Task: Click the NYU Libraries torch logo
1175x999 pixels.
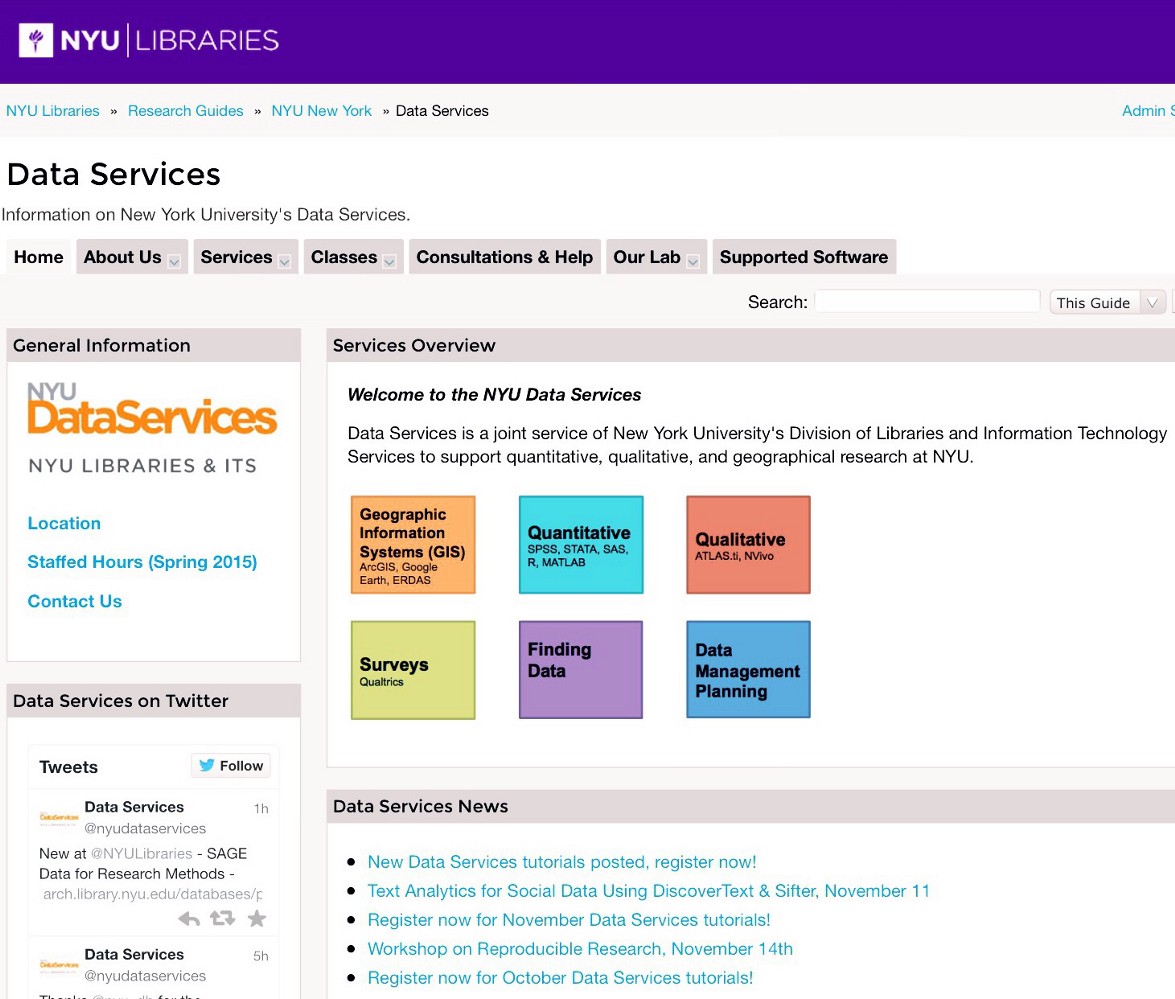Action: tap(36, 41)
